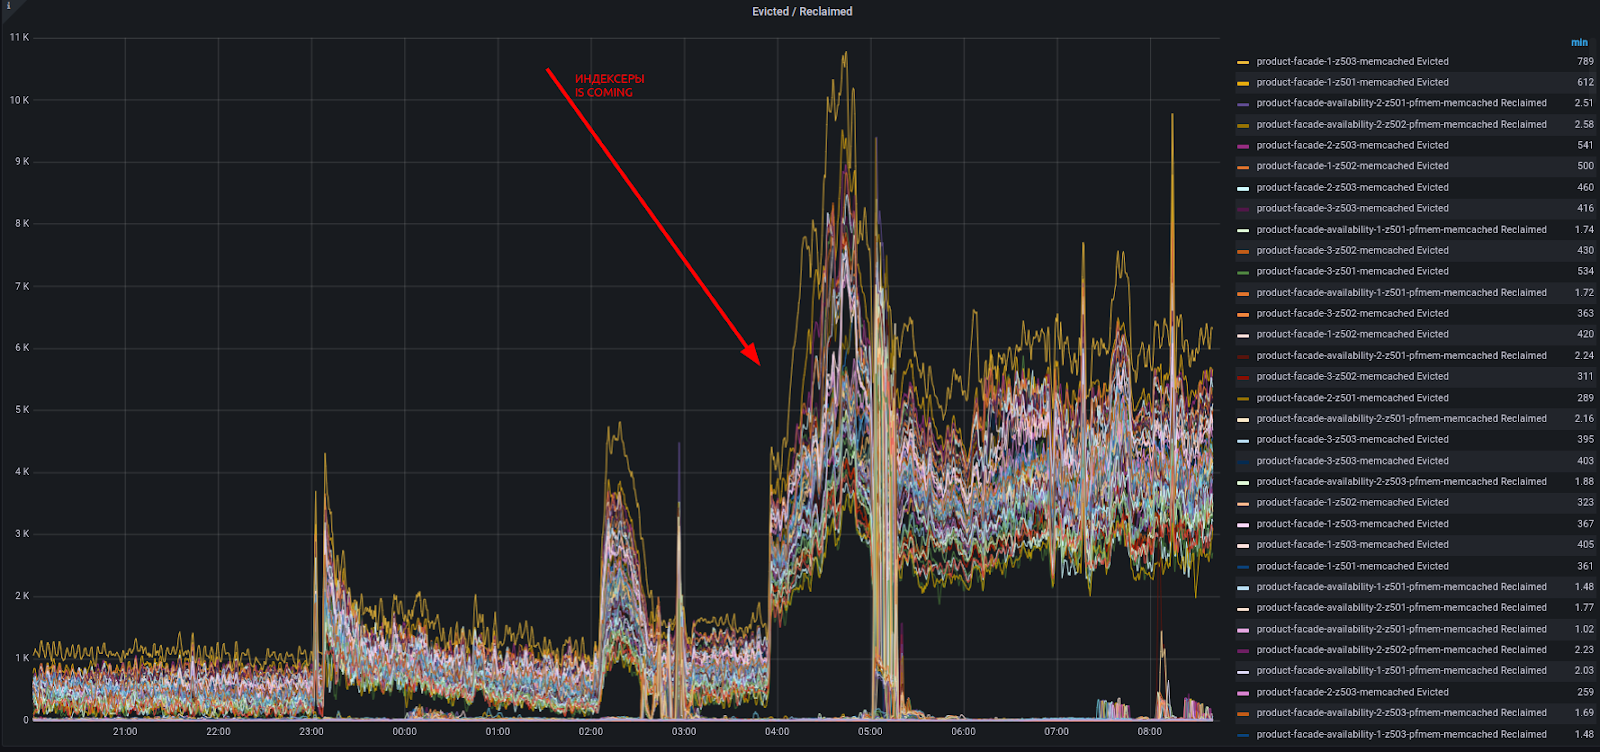
Task: Isolate product-facade-1-z502-memcached Evicted label with min 500
Action: point(1353,166)
